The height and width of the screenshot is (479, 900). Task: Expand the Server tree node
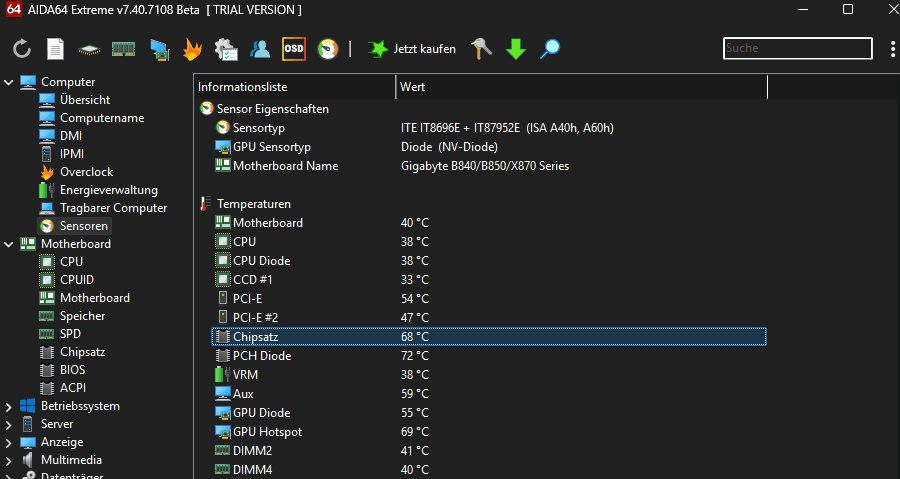pos(9,425)
